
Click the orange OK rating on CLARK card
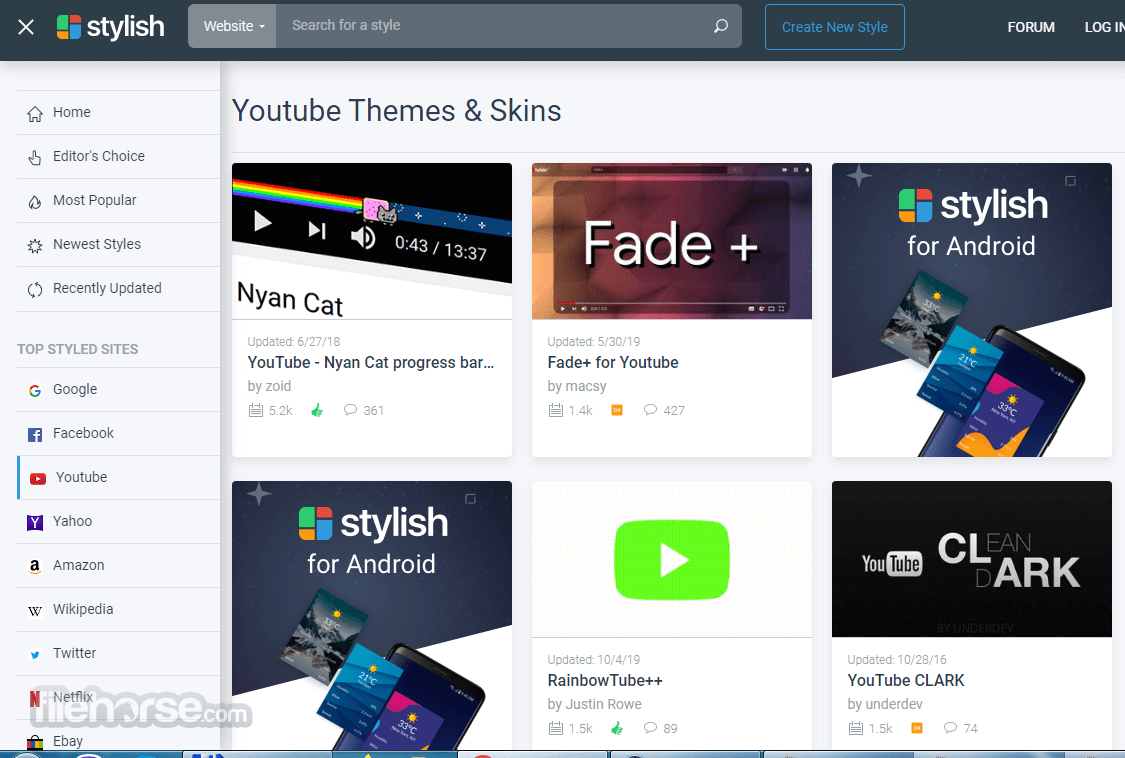point(917,729)
